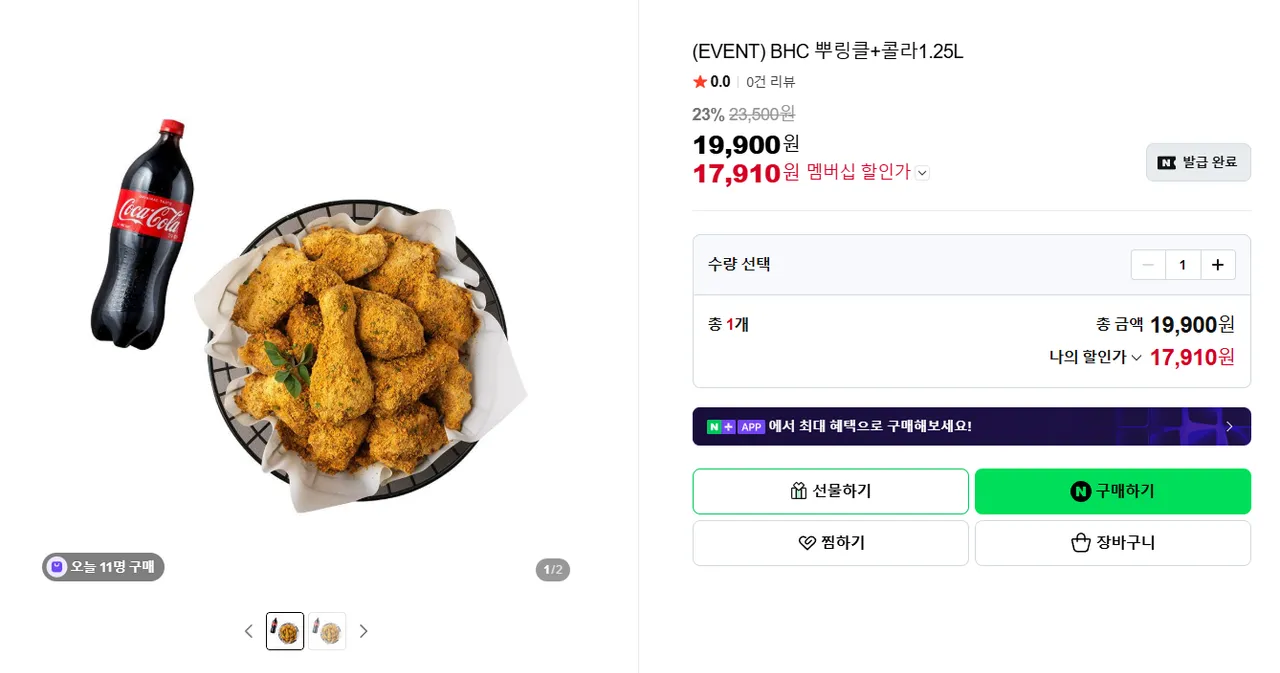The image size is (1280, 673).
Task: Add item to wishlist with 찜하기
Action: click(830, 543)
